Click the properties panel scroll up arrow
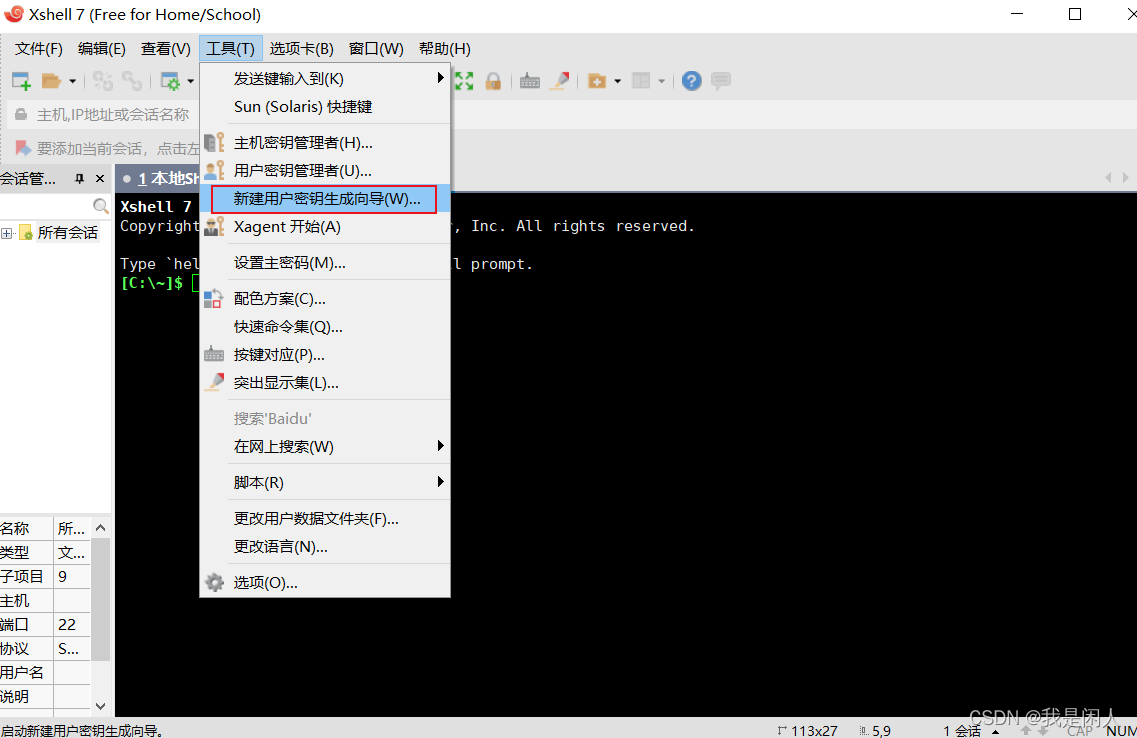This screenshot has width=1137, height=738. (x=101, y=528)
